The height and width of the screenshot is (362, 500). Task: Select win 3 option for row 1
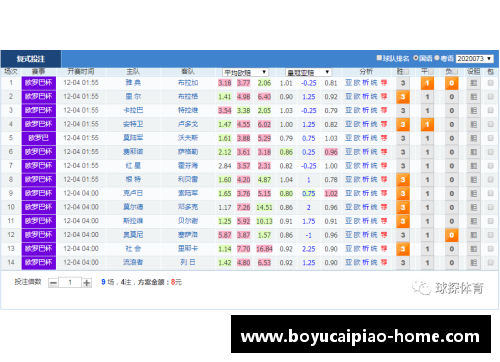pos(403,83)
